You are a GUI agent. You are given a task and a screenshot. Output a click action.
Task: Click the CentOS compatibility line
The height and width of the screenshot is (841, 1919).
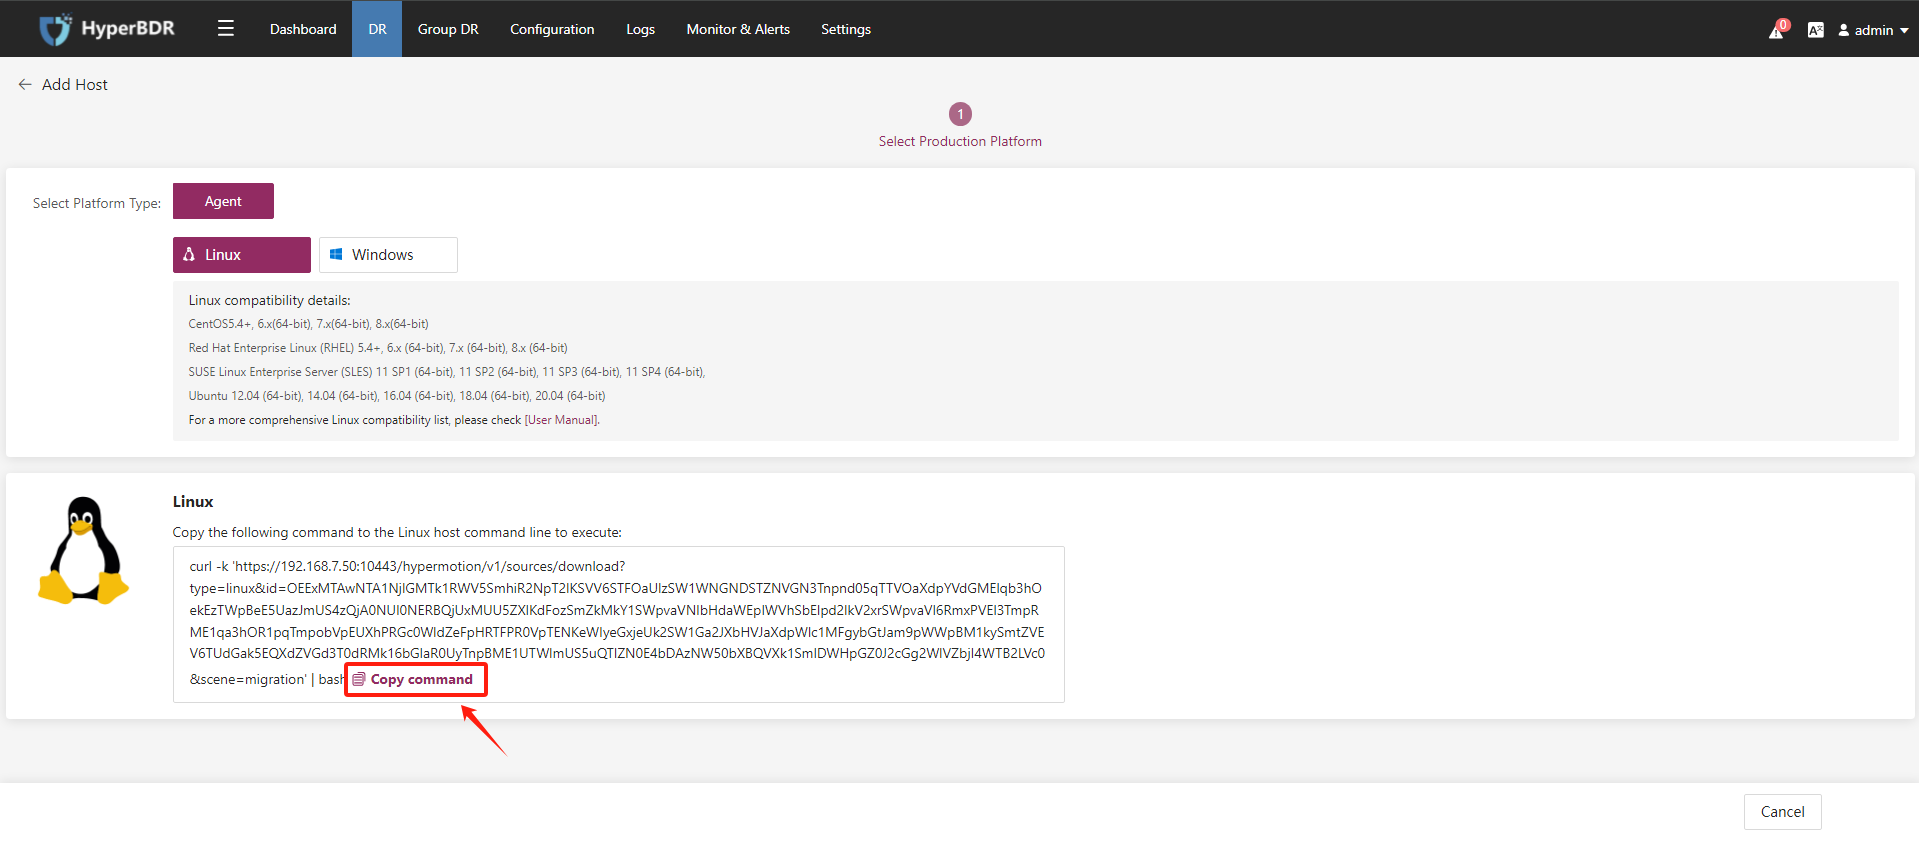tap(308, 324)
